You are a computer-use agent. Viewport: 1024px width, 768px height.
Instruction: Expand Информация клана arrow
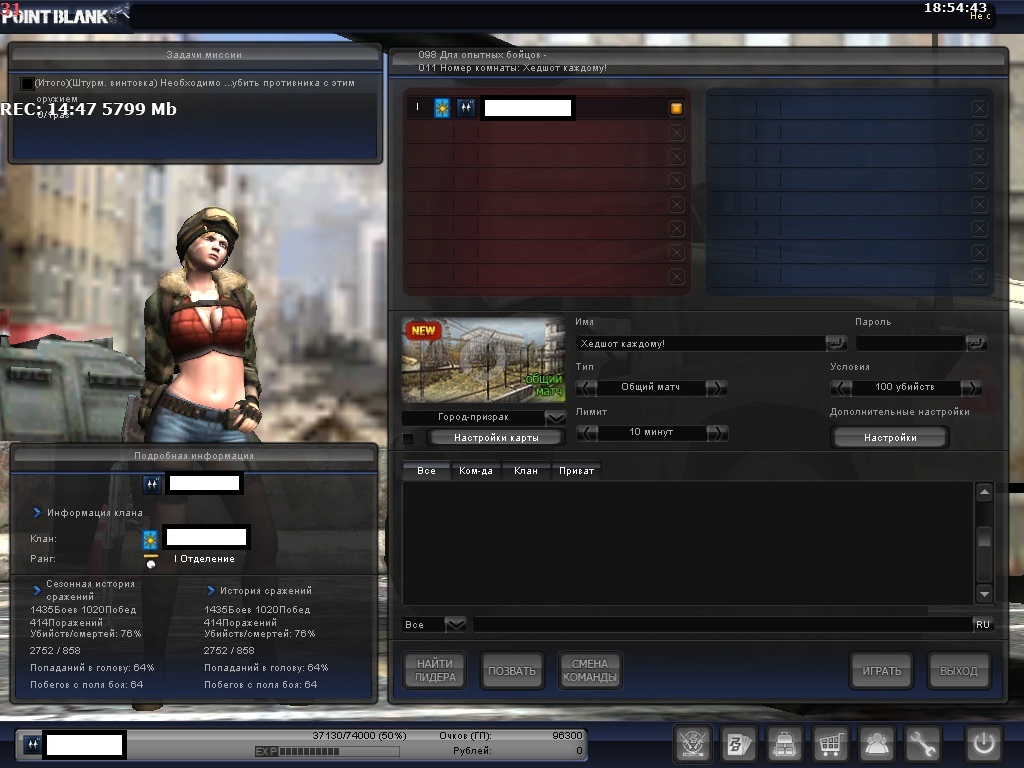tap(37, 513)
